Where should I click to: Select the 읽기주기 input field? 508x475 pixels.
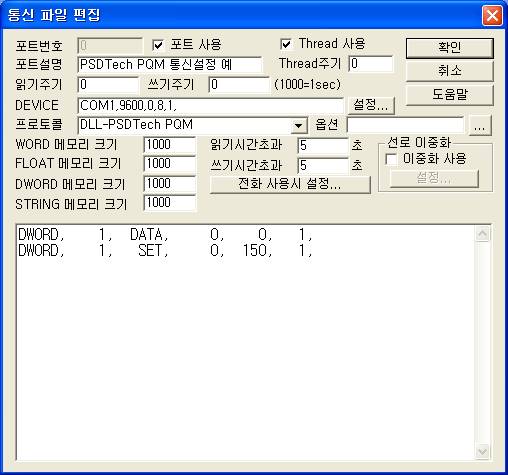pos(108,85)
